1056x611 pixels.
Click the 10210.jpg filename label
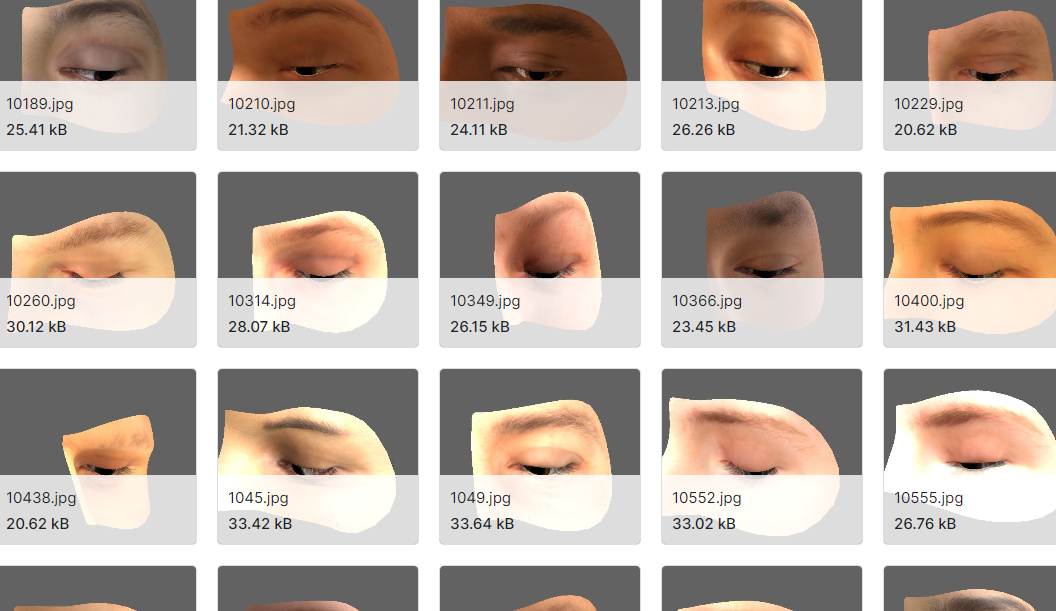coord(261,104)
